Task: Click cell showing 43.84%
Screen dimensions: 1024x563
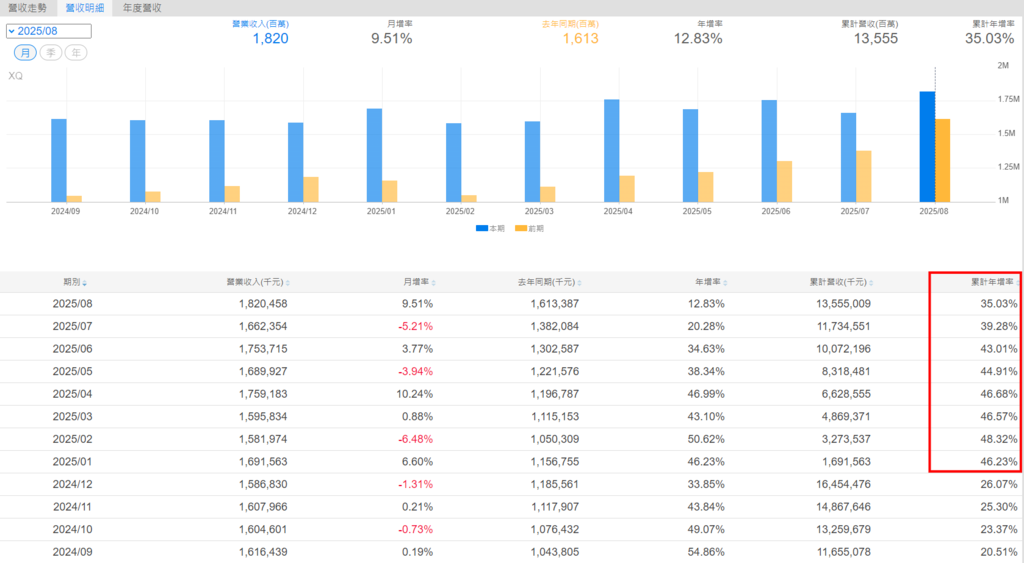Action: [706, 507]
